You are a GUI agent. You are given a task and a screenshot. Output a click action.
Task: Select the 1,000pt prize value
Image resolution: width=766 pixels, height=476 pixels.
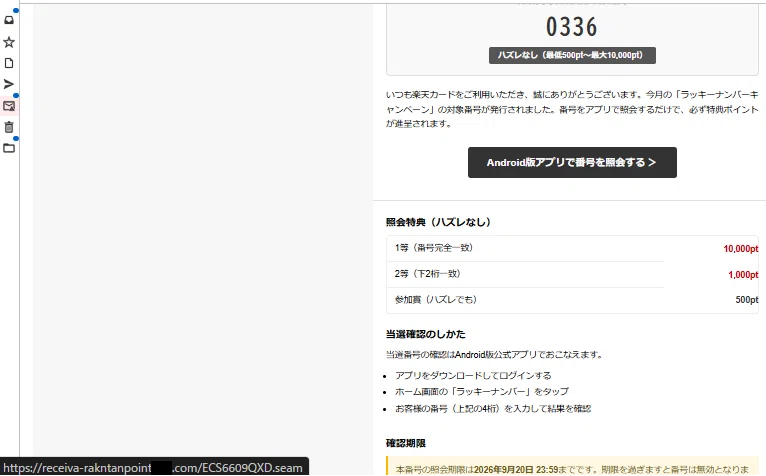point(743,275)
